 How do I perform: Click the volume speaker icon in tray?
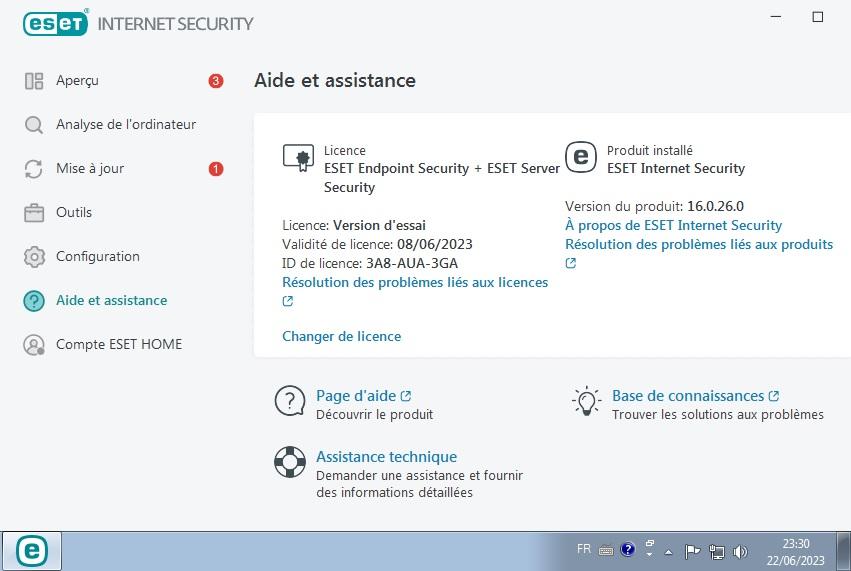(x=740, y=552)
